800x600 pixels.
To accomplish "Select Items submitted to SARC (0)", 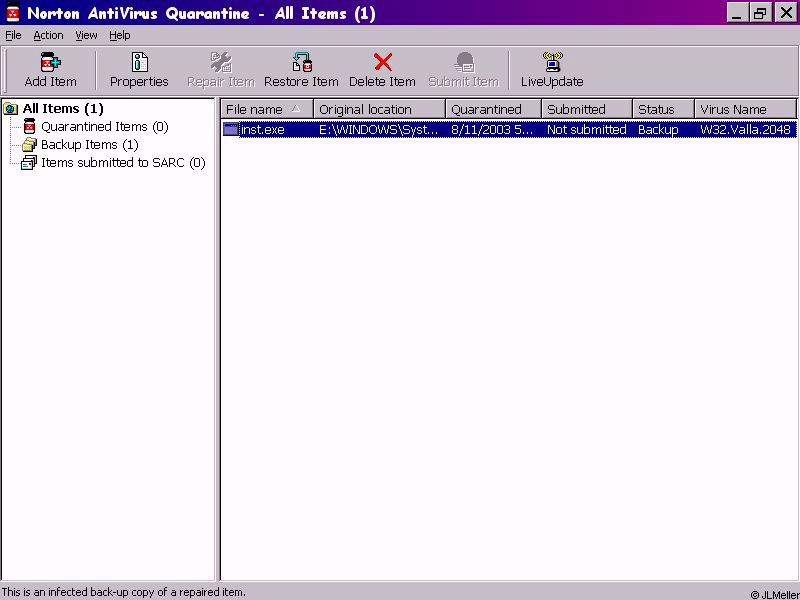I will pos(122,163).
